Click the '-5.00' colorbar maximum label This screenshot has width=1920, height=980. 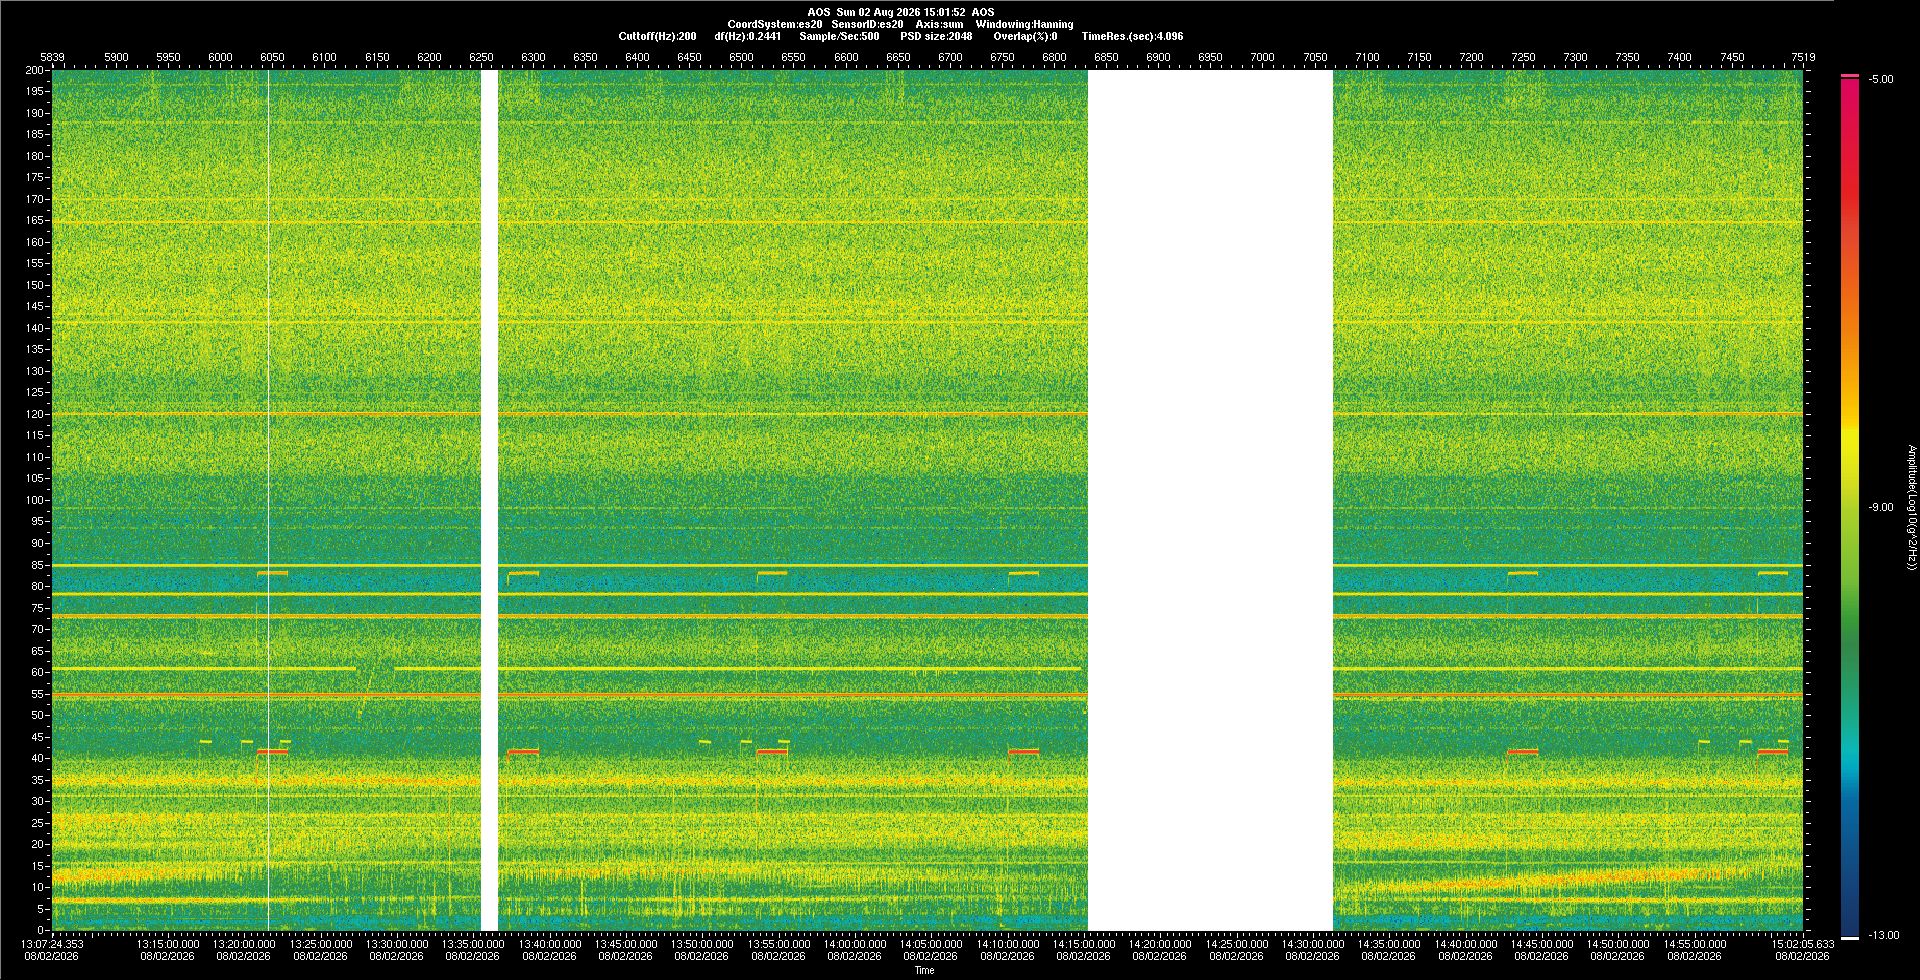tap(1881, 79)
